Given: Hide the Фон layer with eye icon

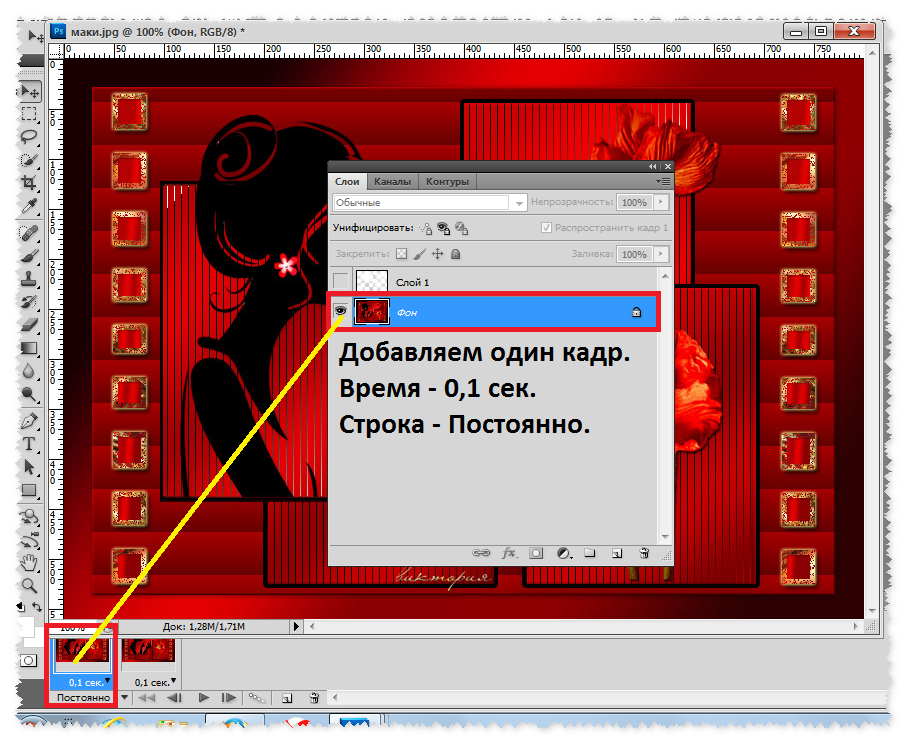Looking at the screenshot, I should coord(340,311).
